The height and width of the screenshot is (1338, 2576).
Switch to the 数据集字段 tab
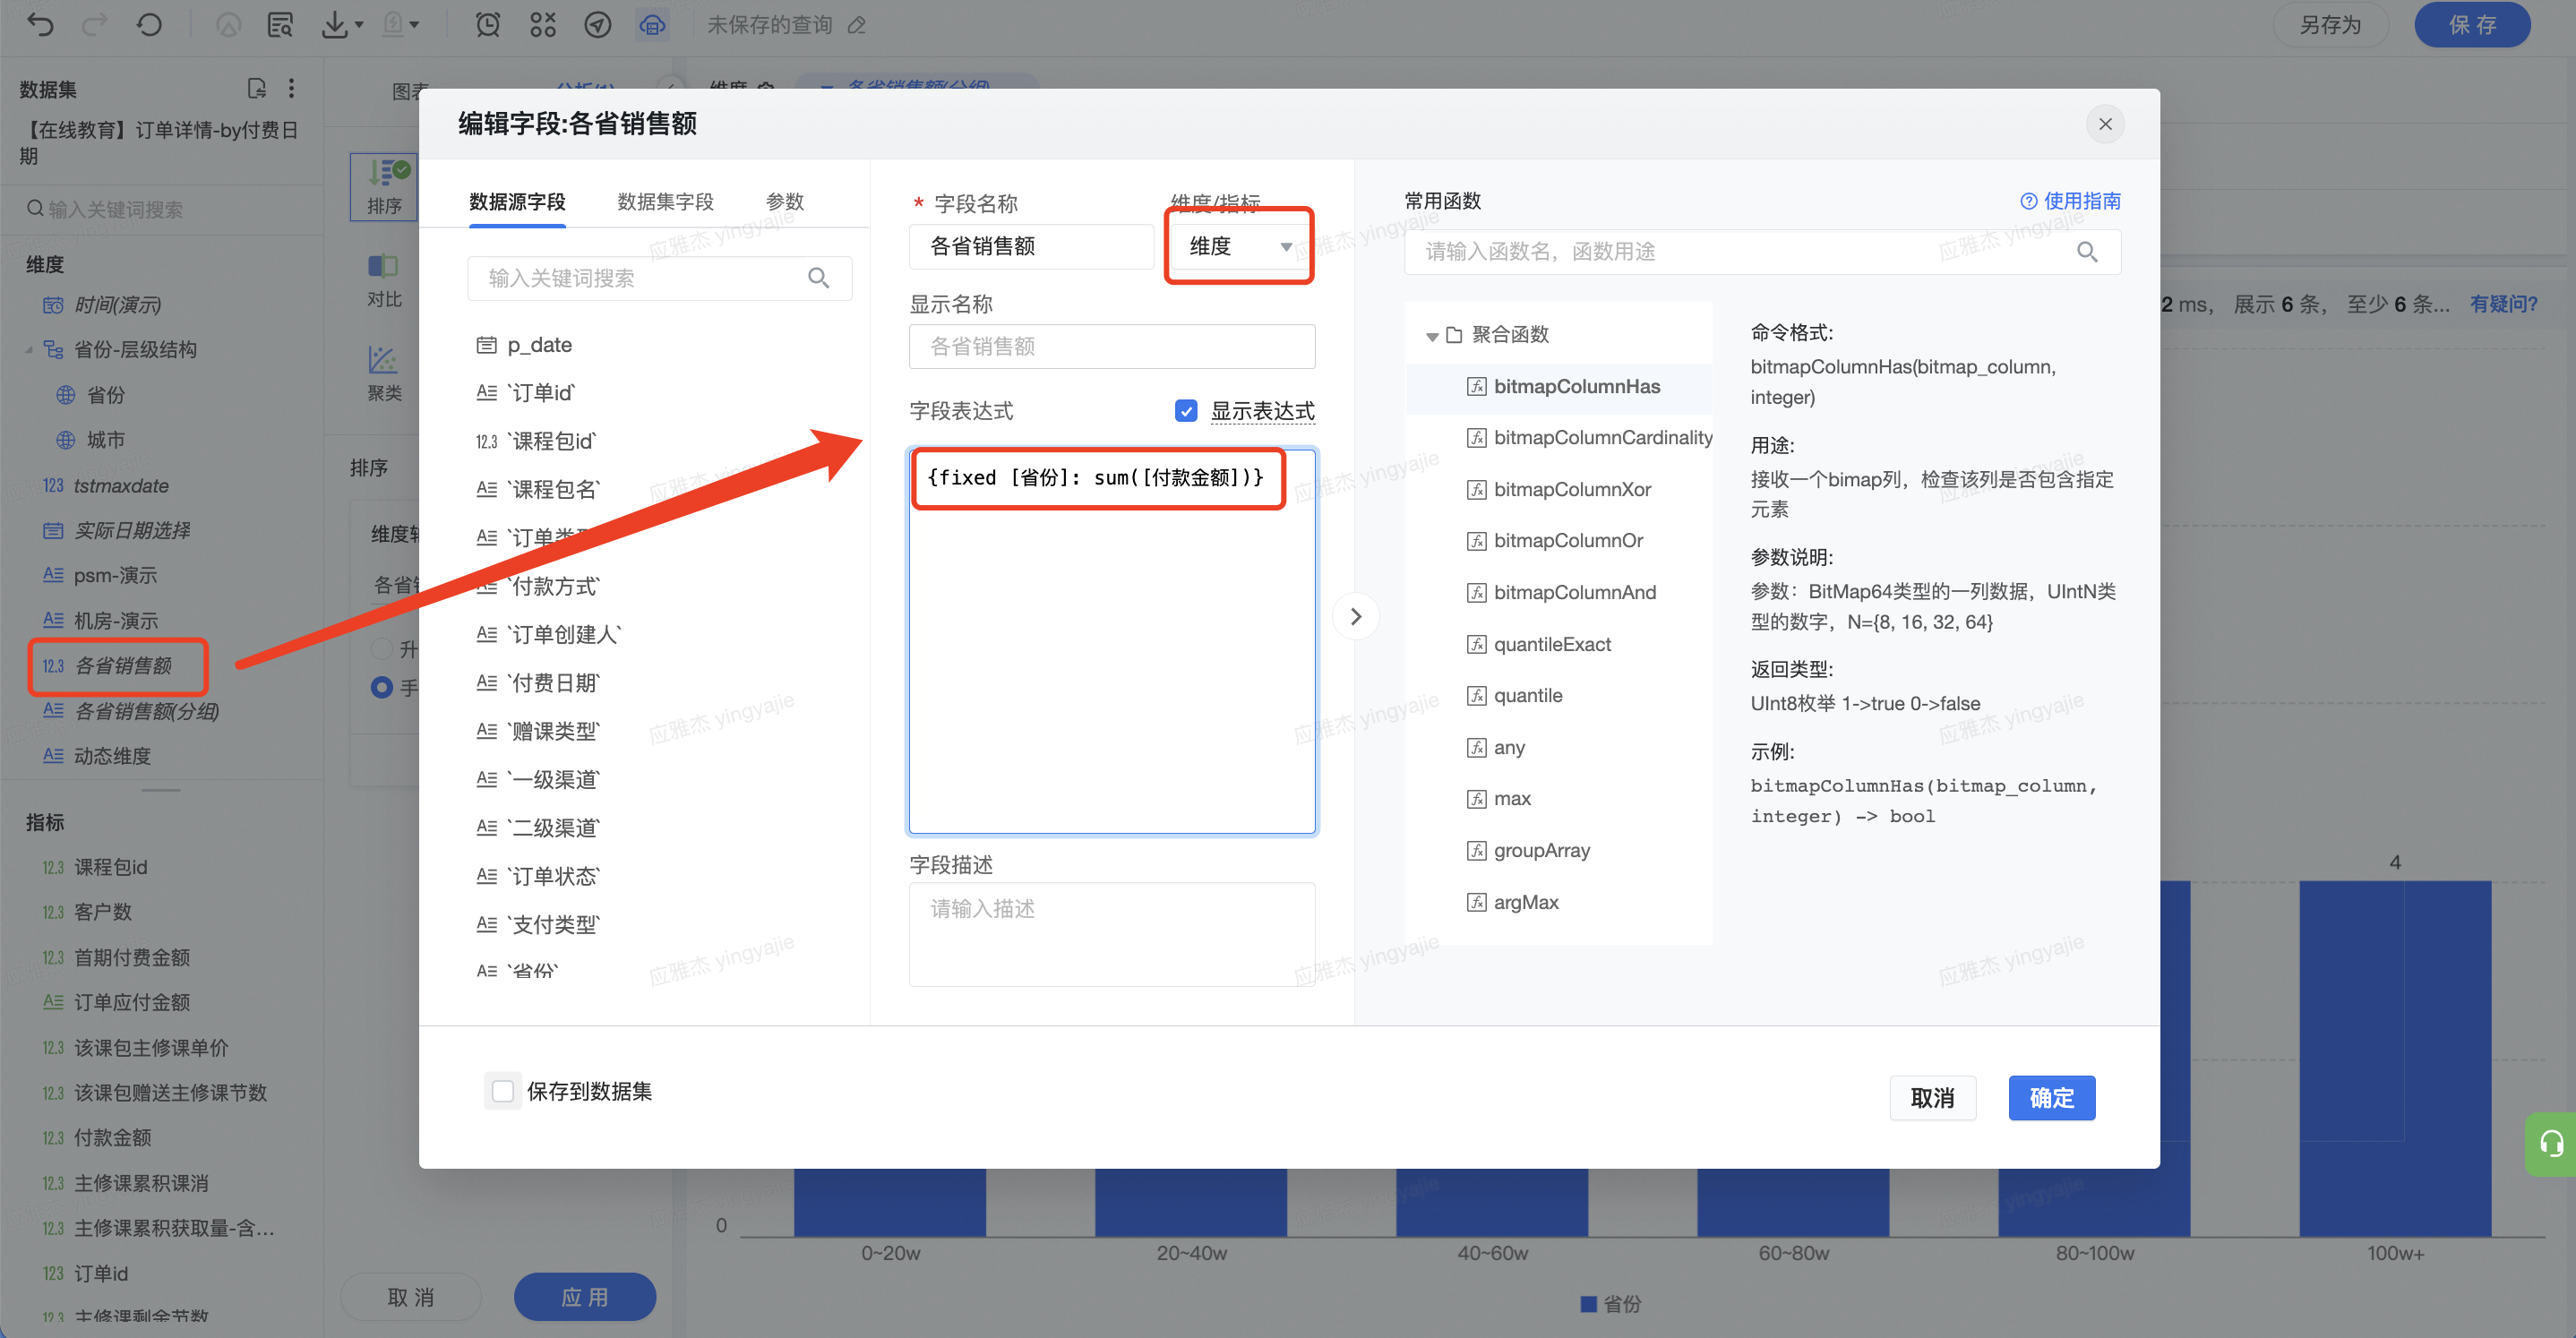pyautogui.click(x=665, y=201)
